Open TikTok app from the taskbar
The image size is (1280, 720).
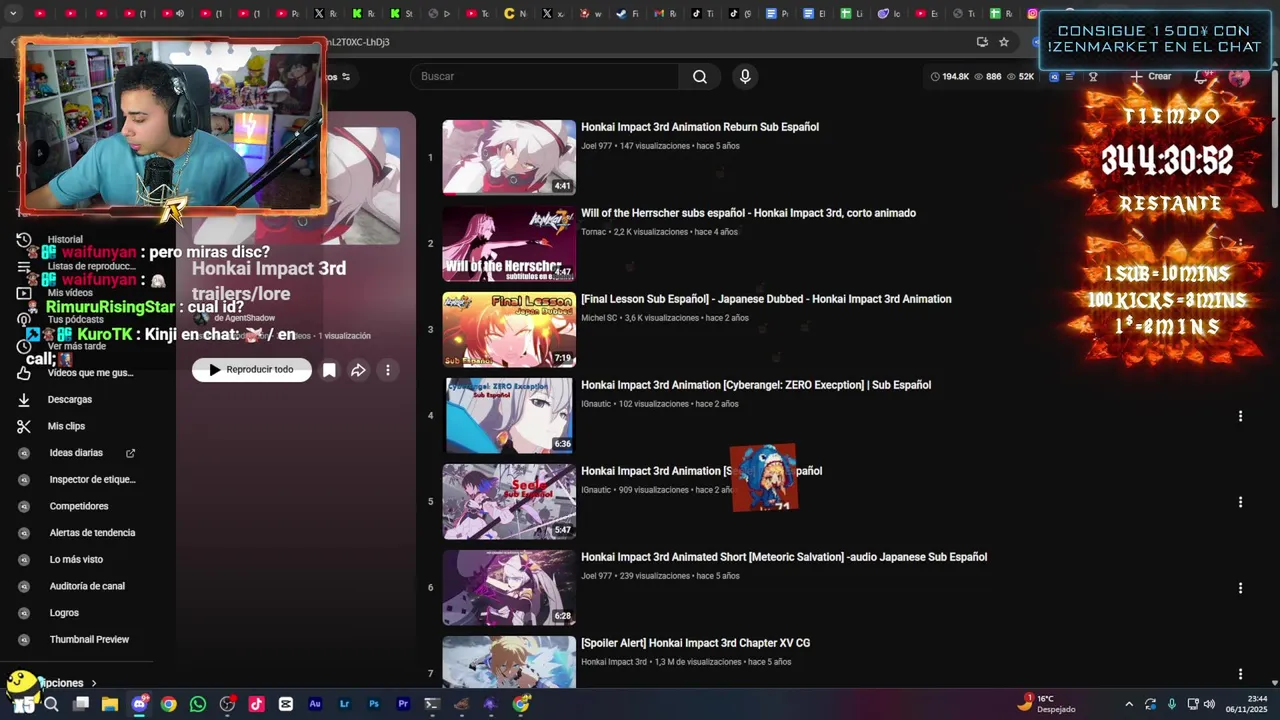pos(256,704)
